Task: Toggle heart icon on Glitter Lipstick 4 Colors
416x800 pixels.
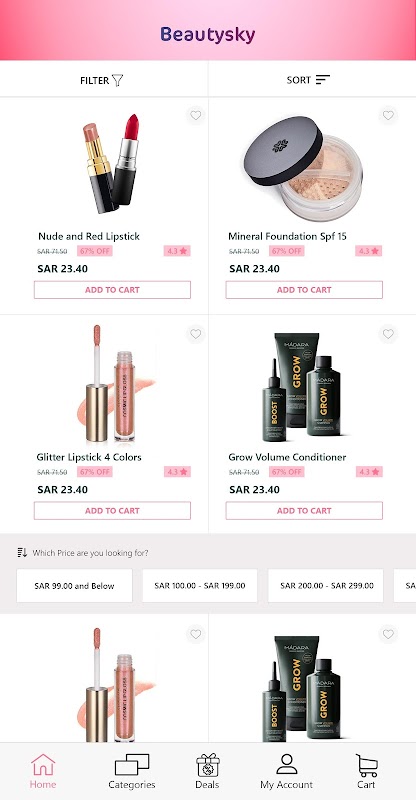Action: click(195, 334)
